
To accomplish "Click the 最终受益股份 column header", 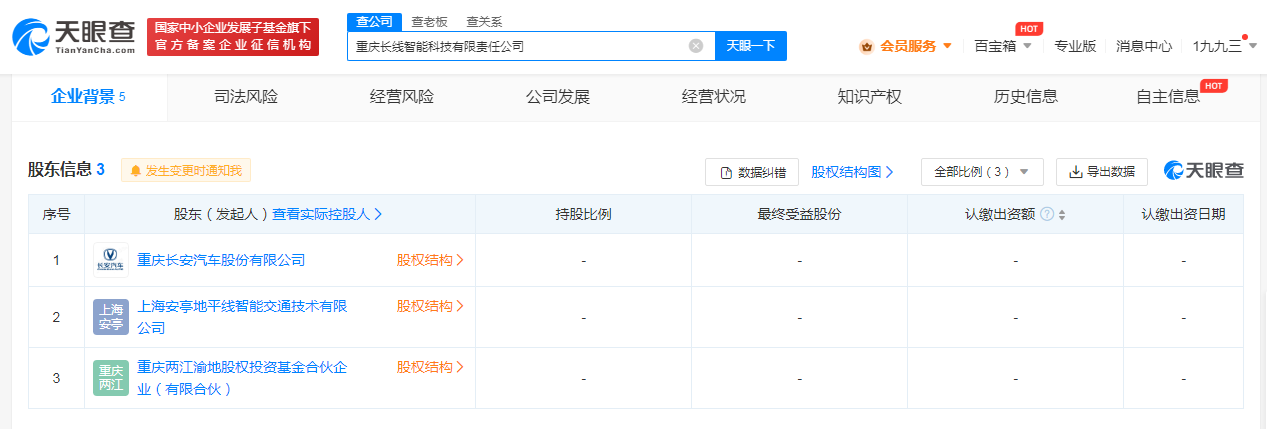I will [x=799, y=214].
